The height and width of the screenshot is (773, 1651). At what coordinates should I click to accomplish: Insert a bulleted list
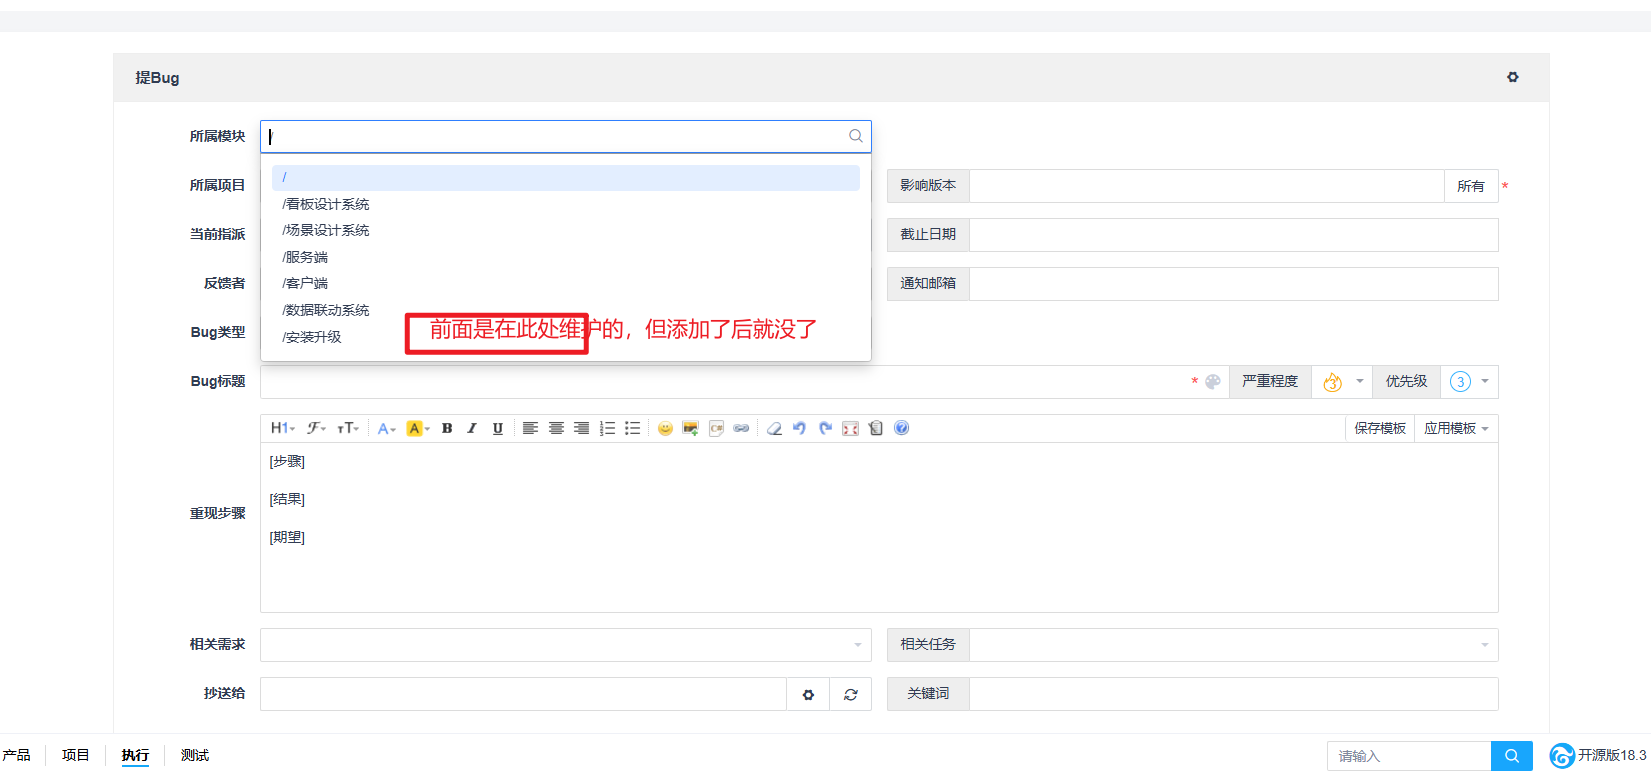click(632, 428)
